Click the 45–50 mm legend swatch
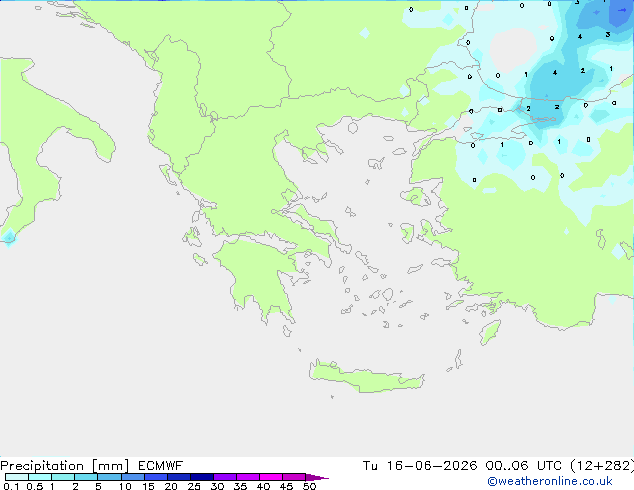Screen dimensions: 634x490 (294, 477)
